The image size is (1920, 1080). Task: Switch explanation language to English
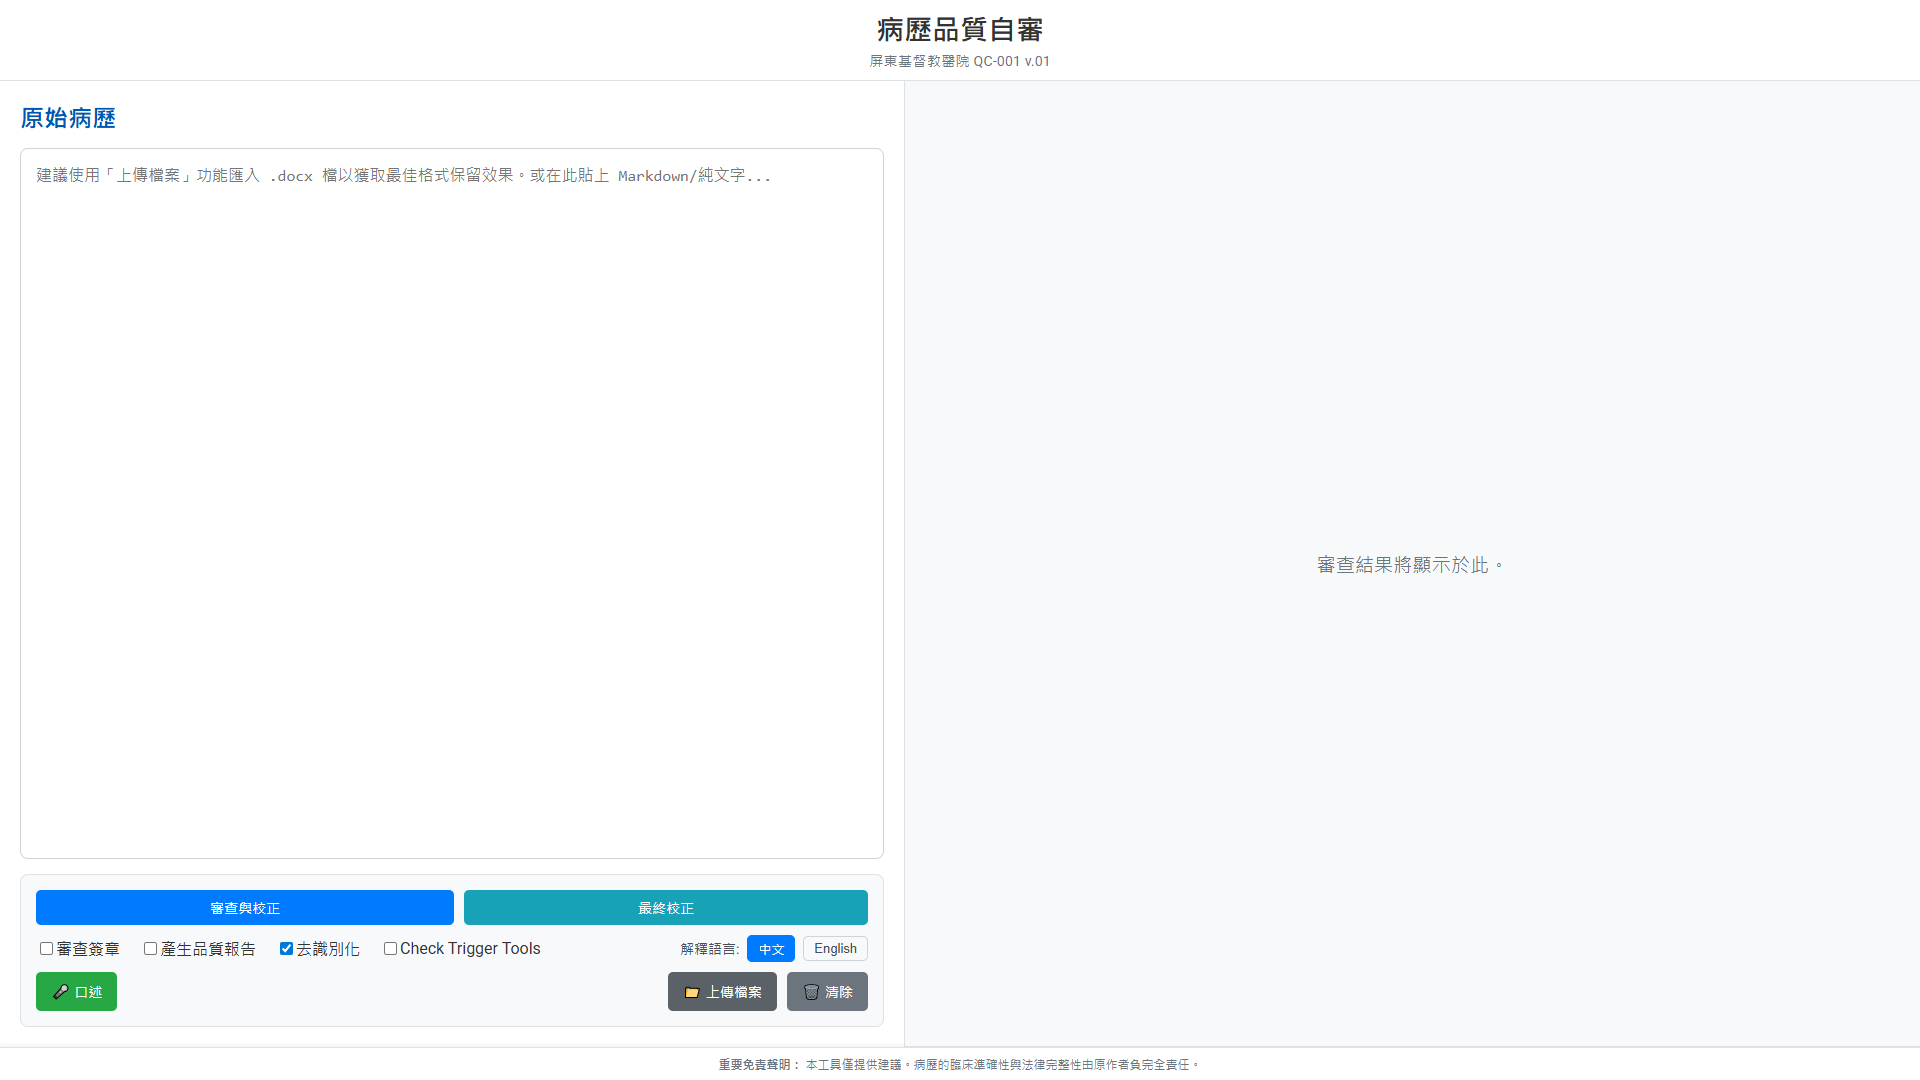tap(834, 948)
